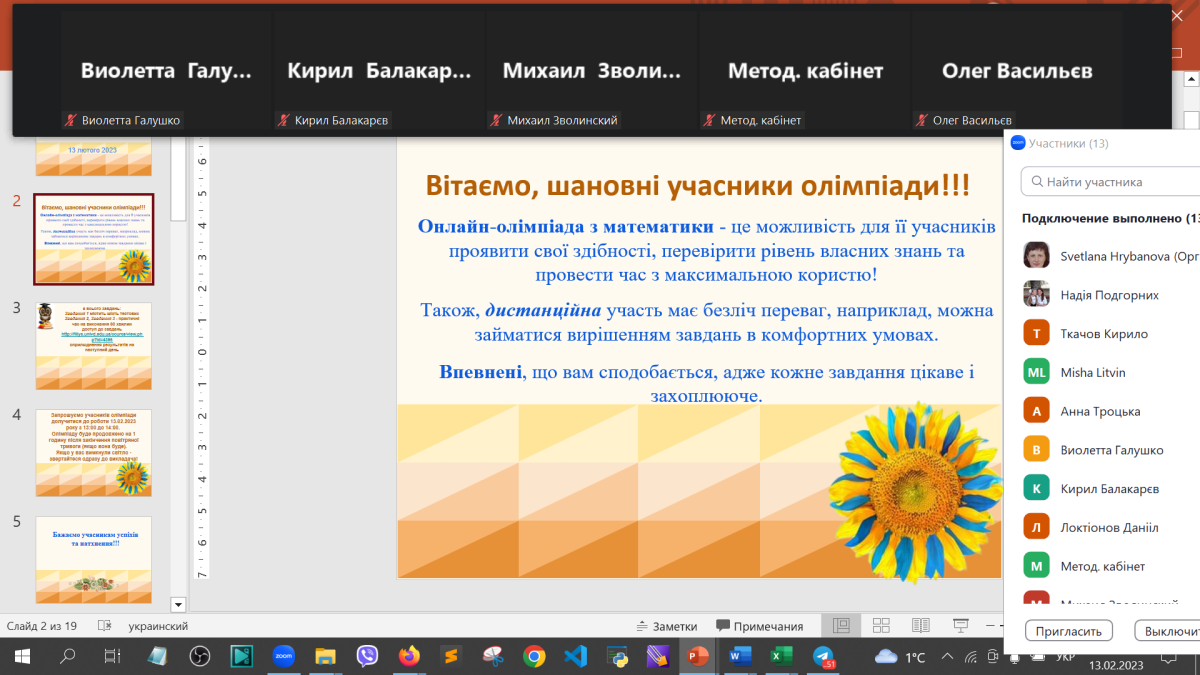Click in the Найти участника search field
The height and width of the screenshot is (675, 1200).
pos(1115,182)
